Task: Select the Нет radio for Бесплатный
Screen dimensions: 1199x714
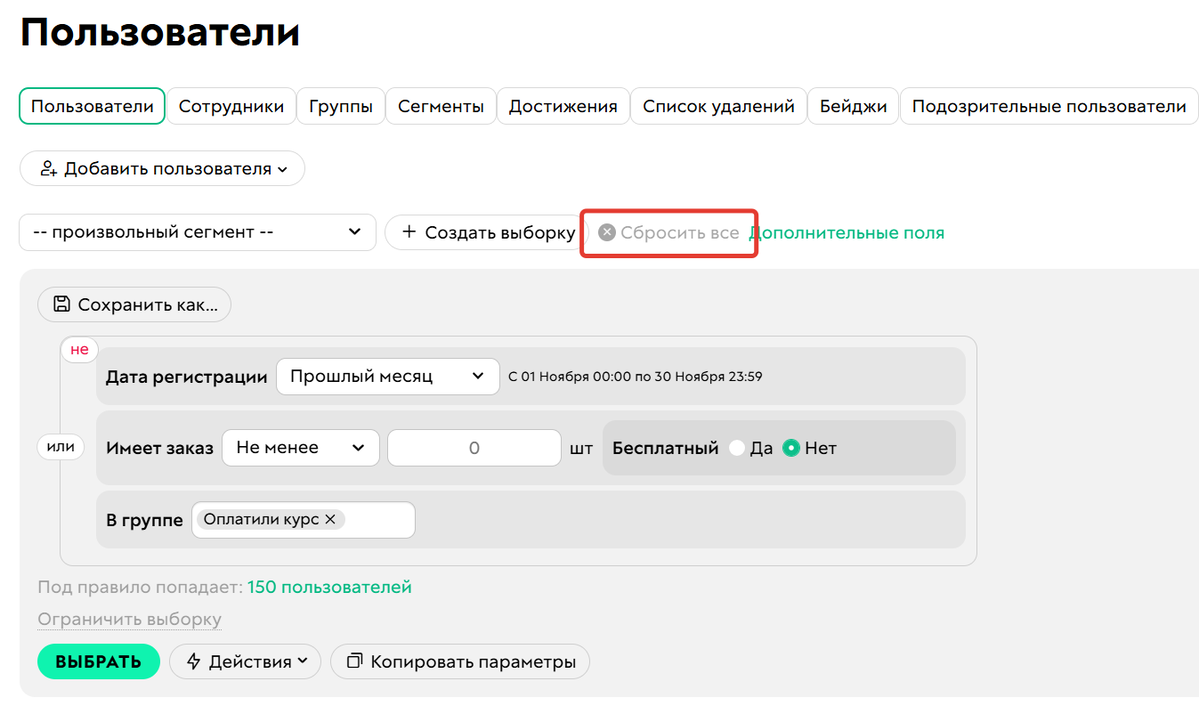Action: coord(792,447)
